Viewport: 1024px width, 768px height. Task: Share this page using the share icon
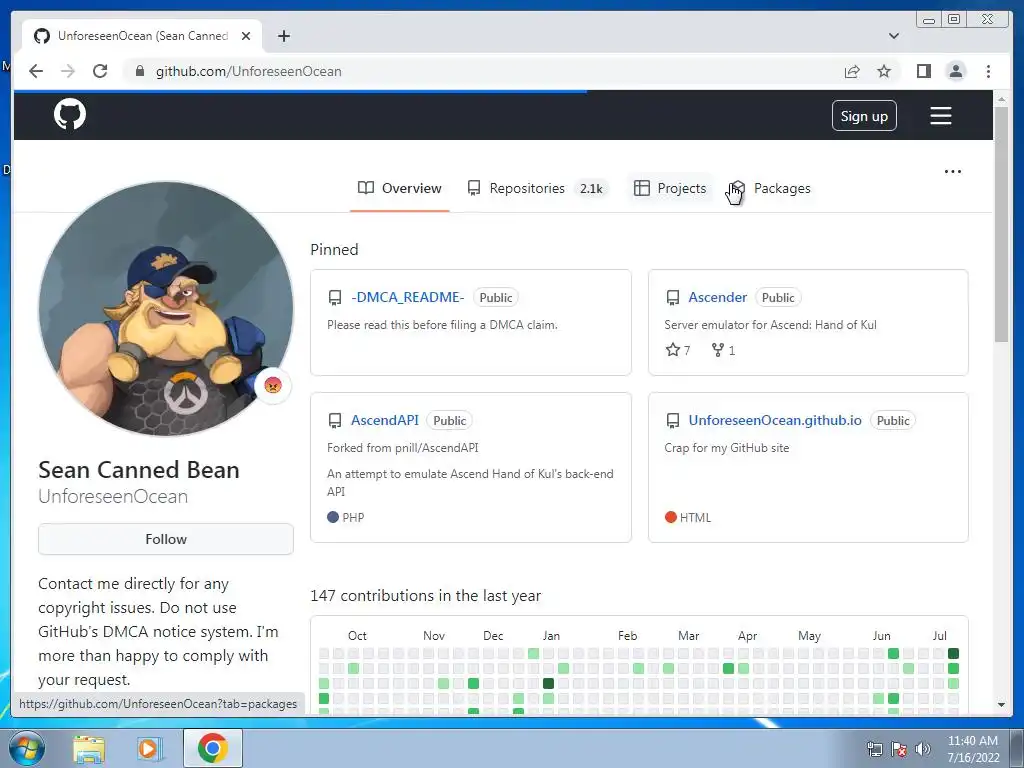(x=852, y=71)
